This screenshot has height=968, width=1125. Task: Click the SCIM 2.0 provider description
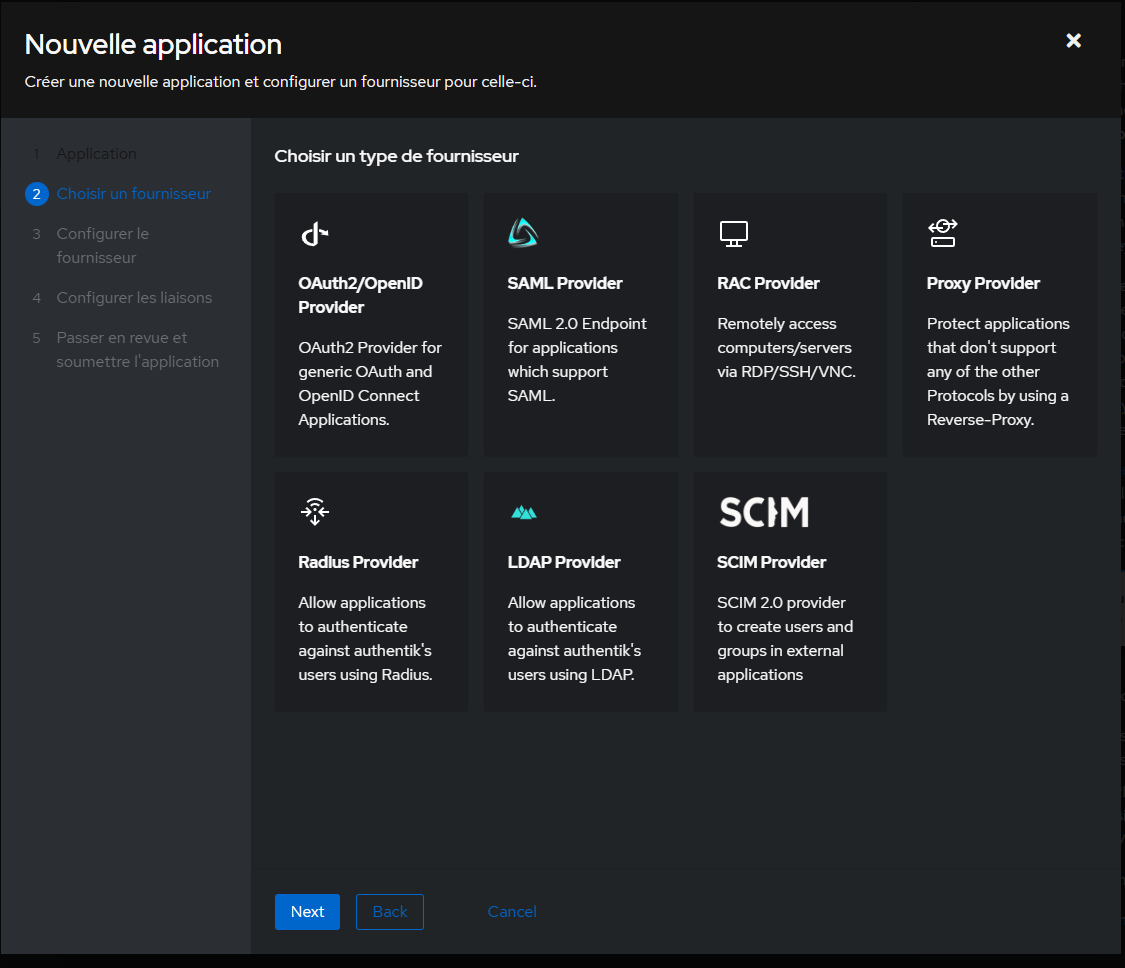pos(785,639)
